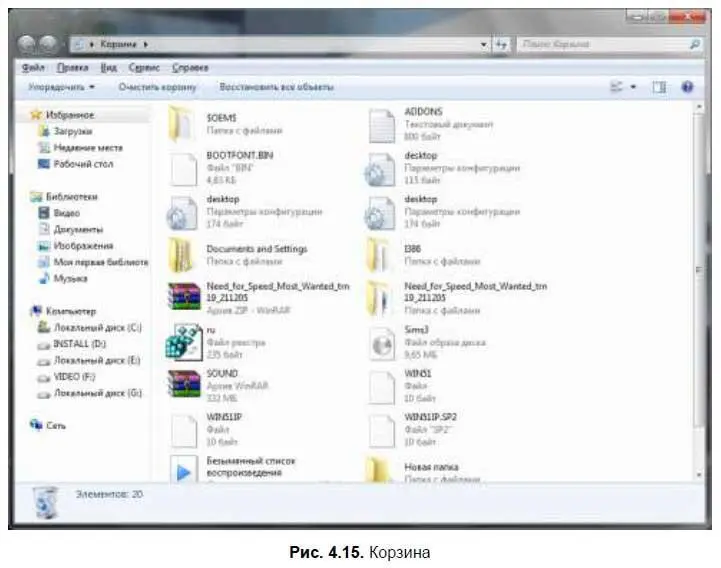Toggle the preview pane icon
This screenshot has height=568, width=721.
pyautogui.click(x=659, y=88)
